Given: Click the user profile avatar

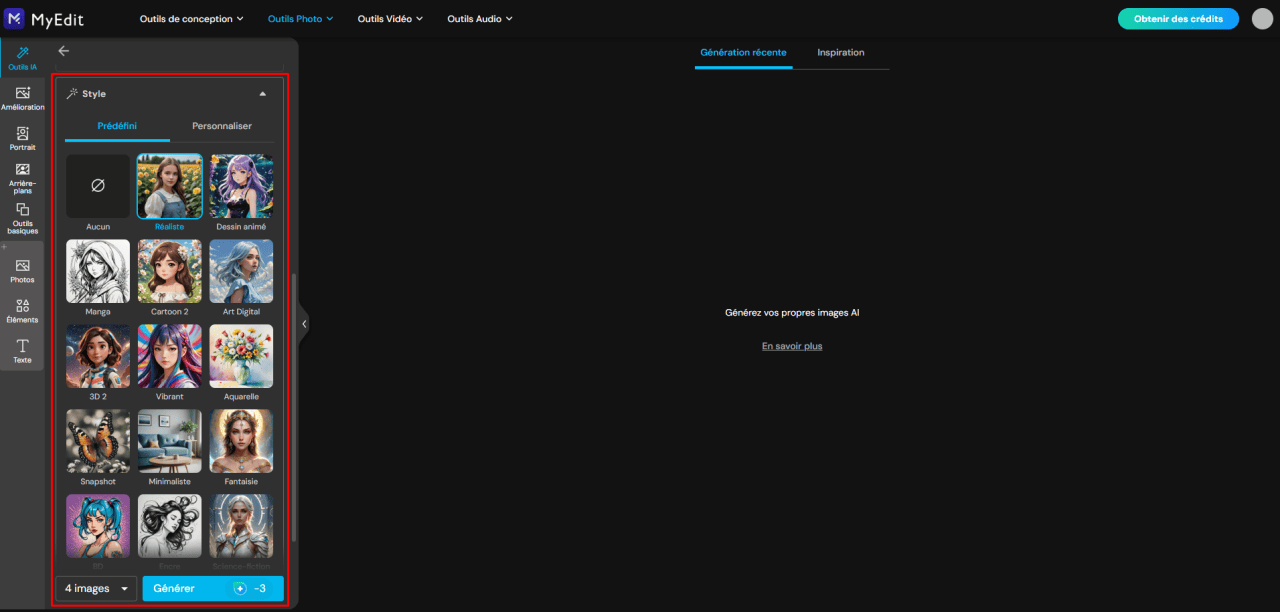Looking at the screenshot, I should tap(1262, 19).
